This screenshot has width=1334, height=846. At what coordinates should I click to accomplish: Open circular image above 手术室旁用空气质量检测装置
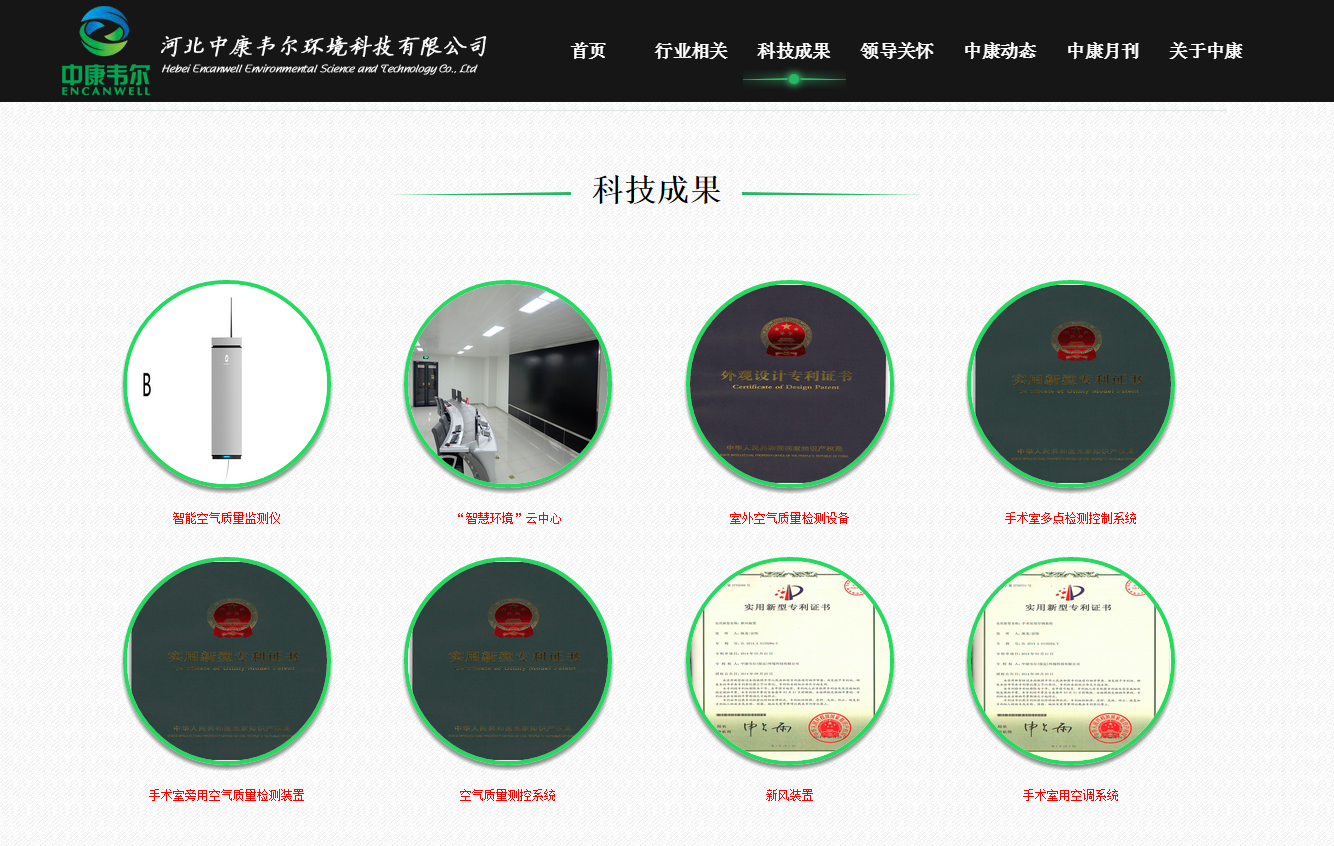coord(227,661)
